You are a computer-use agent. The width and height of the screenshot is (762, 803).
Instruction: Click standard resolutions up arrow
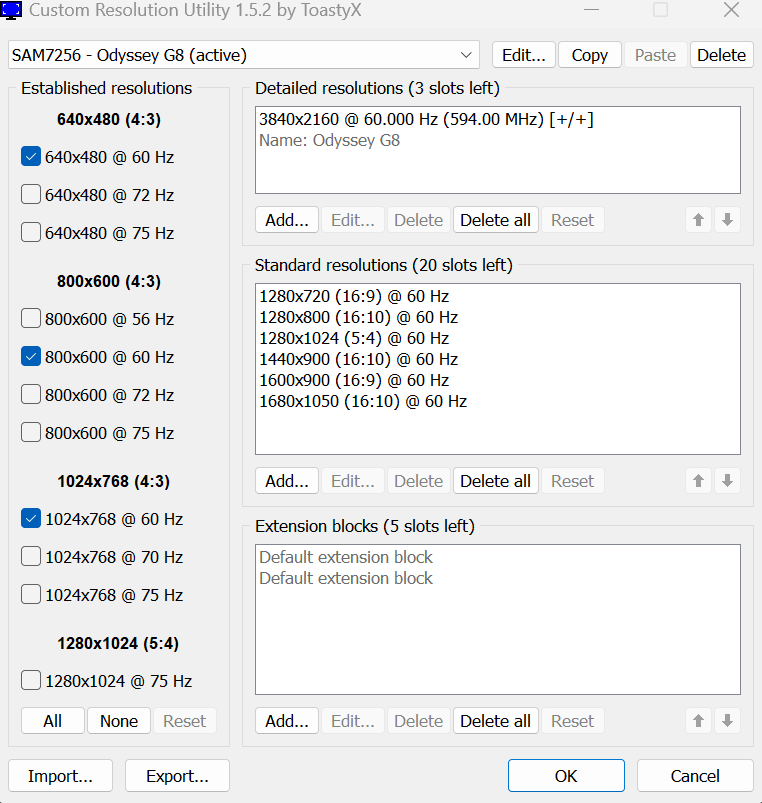(x=700, y=481)
